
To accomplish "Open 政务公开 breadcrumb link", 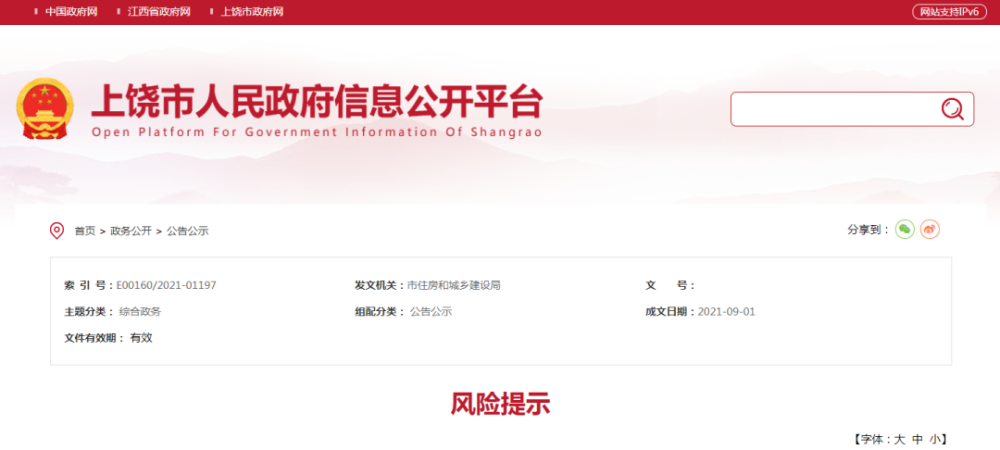I will pos(131,231).
